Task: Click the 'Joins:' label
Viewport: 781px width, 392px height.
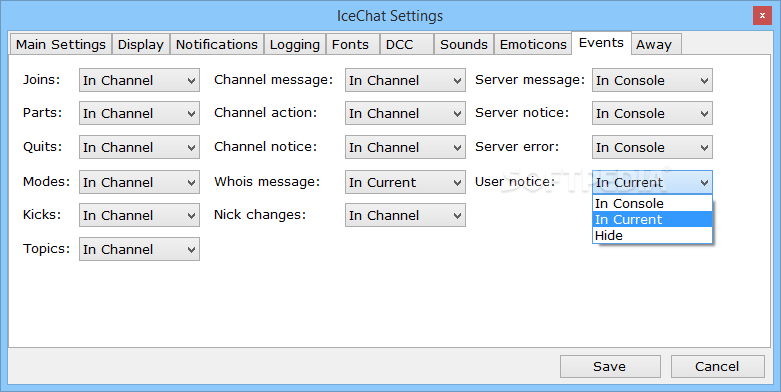Action: 41,80
